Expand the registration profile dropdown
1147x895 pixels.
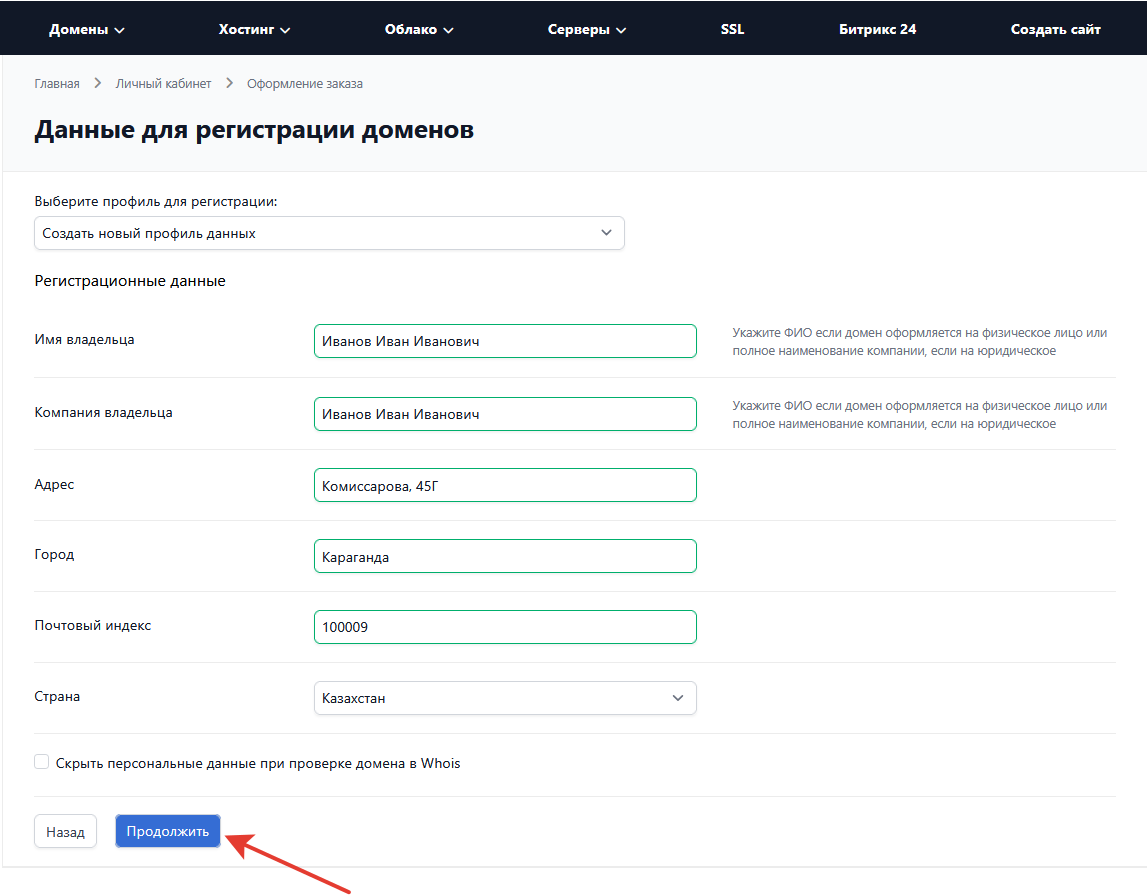click(x=329, y=233)
